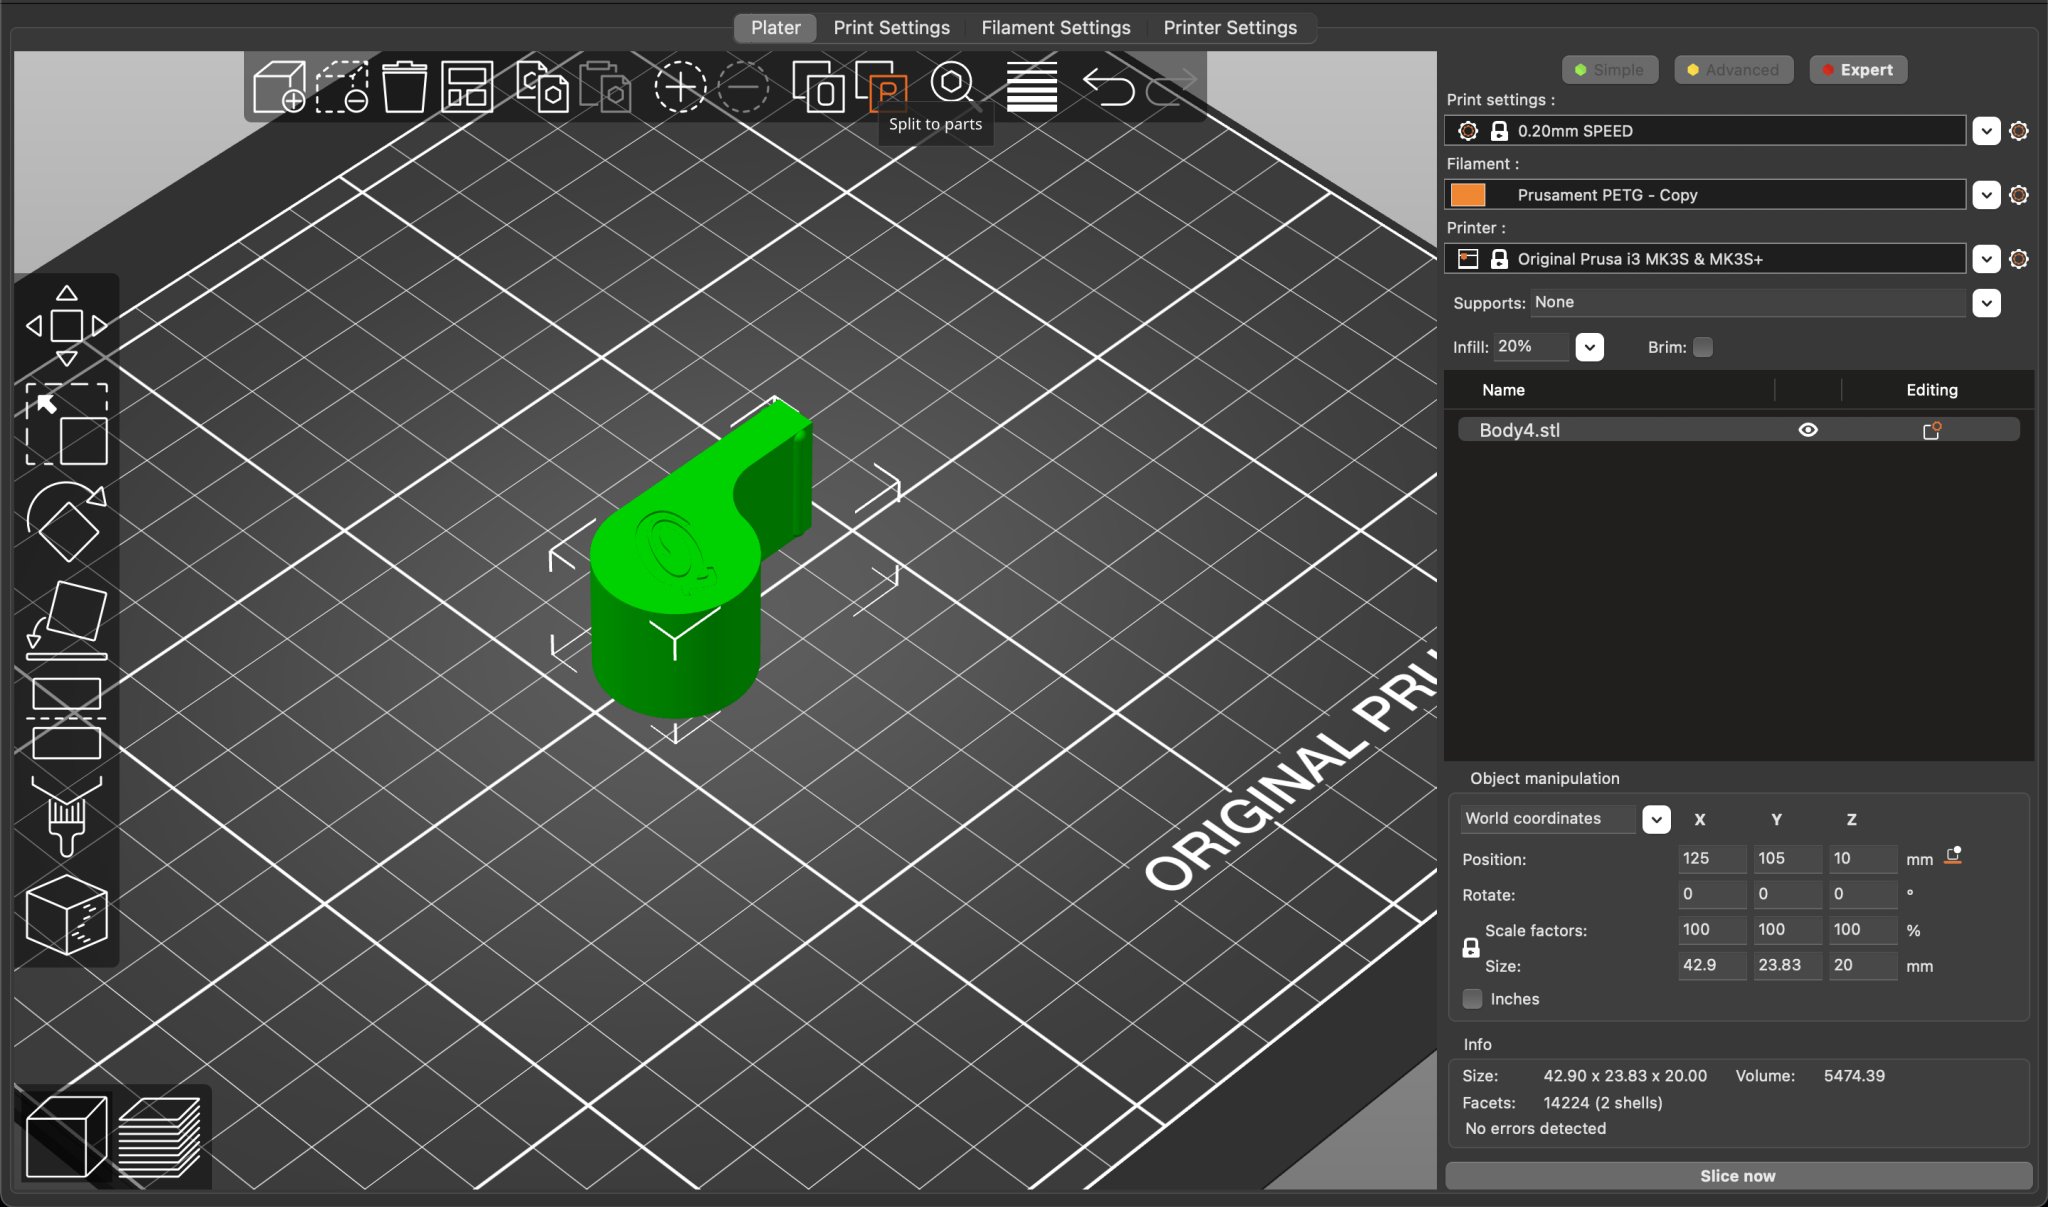The width and height of the screenshot is (2048, 1207).
Task: Click the Delete all trash icon
Action: [404, 87]
